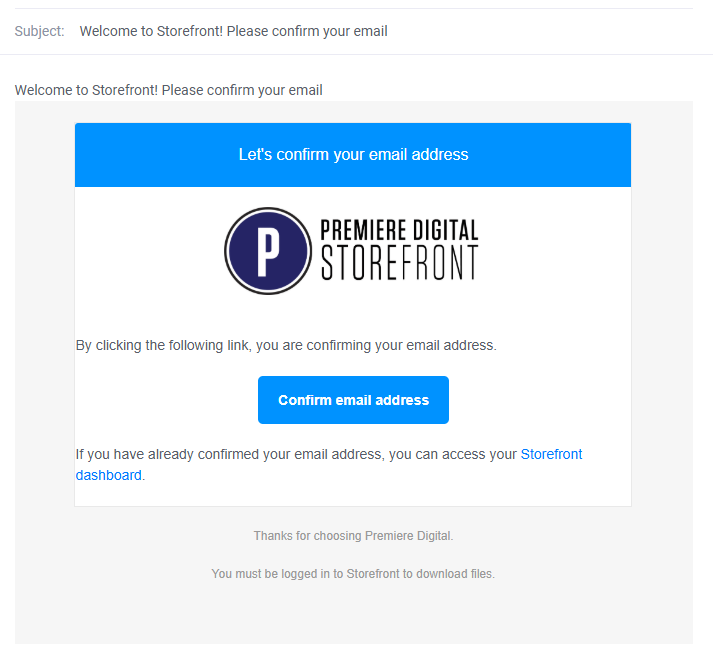This screenshot has width=713, height=659.
Task: Click the "Subject:" label
Action: 40,31
